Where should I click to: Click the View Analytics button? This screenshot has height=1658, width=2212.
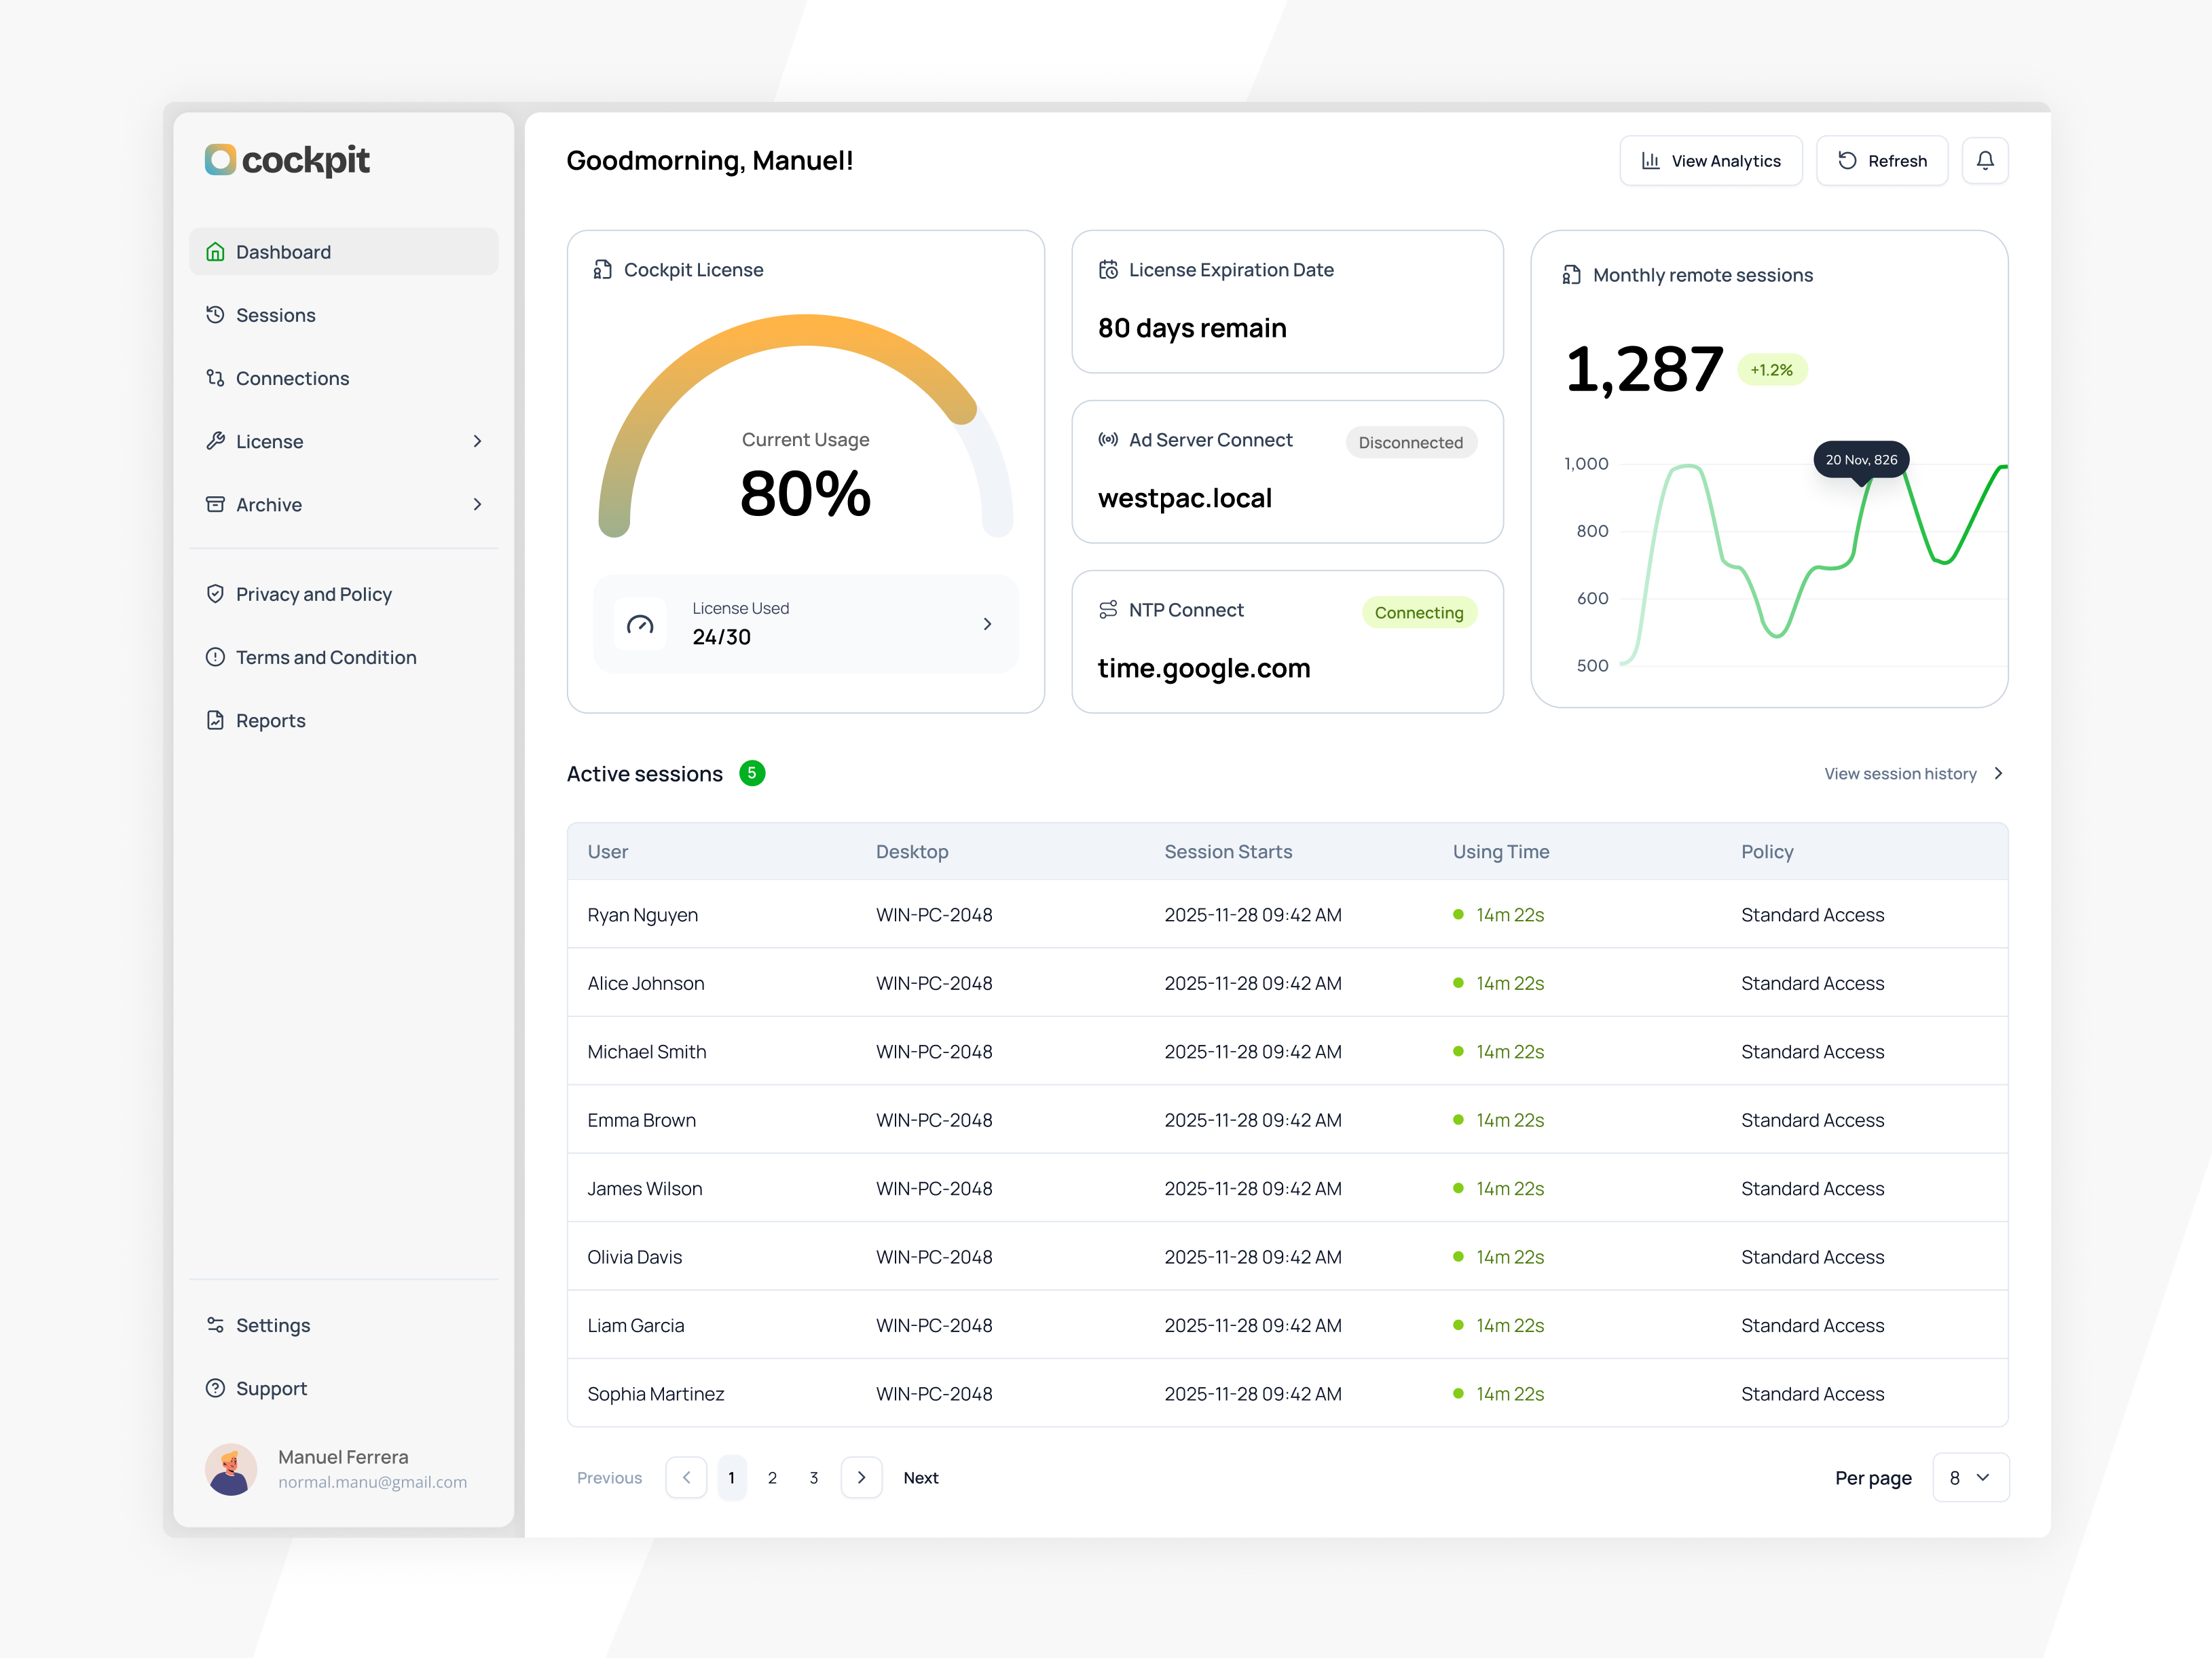pyautogui.click(x=1711, y=160)
